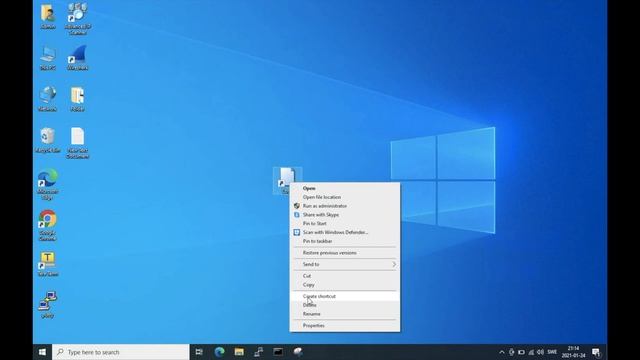Select the New Text Document desktop icon
Viewport: 640px width, 360px height.
tap(78, 143)
